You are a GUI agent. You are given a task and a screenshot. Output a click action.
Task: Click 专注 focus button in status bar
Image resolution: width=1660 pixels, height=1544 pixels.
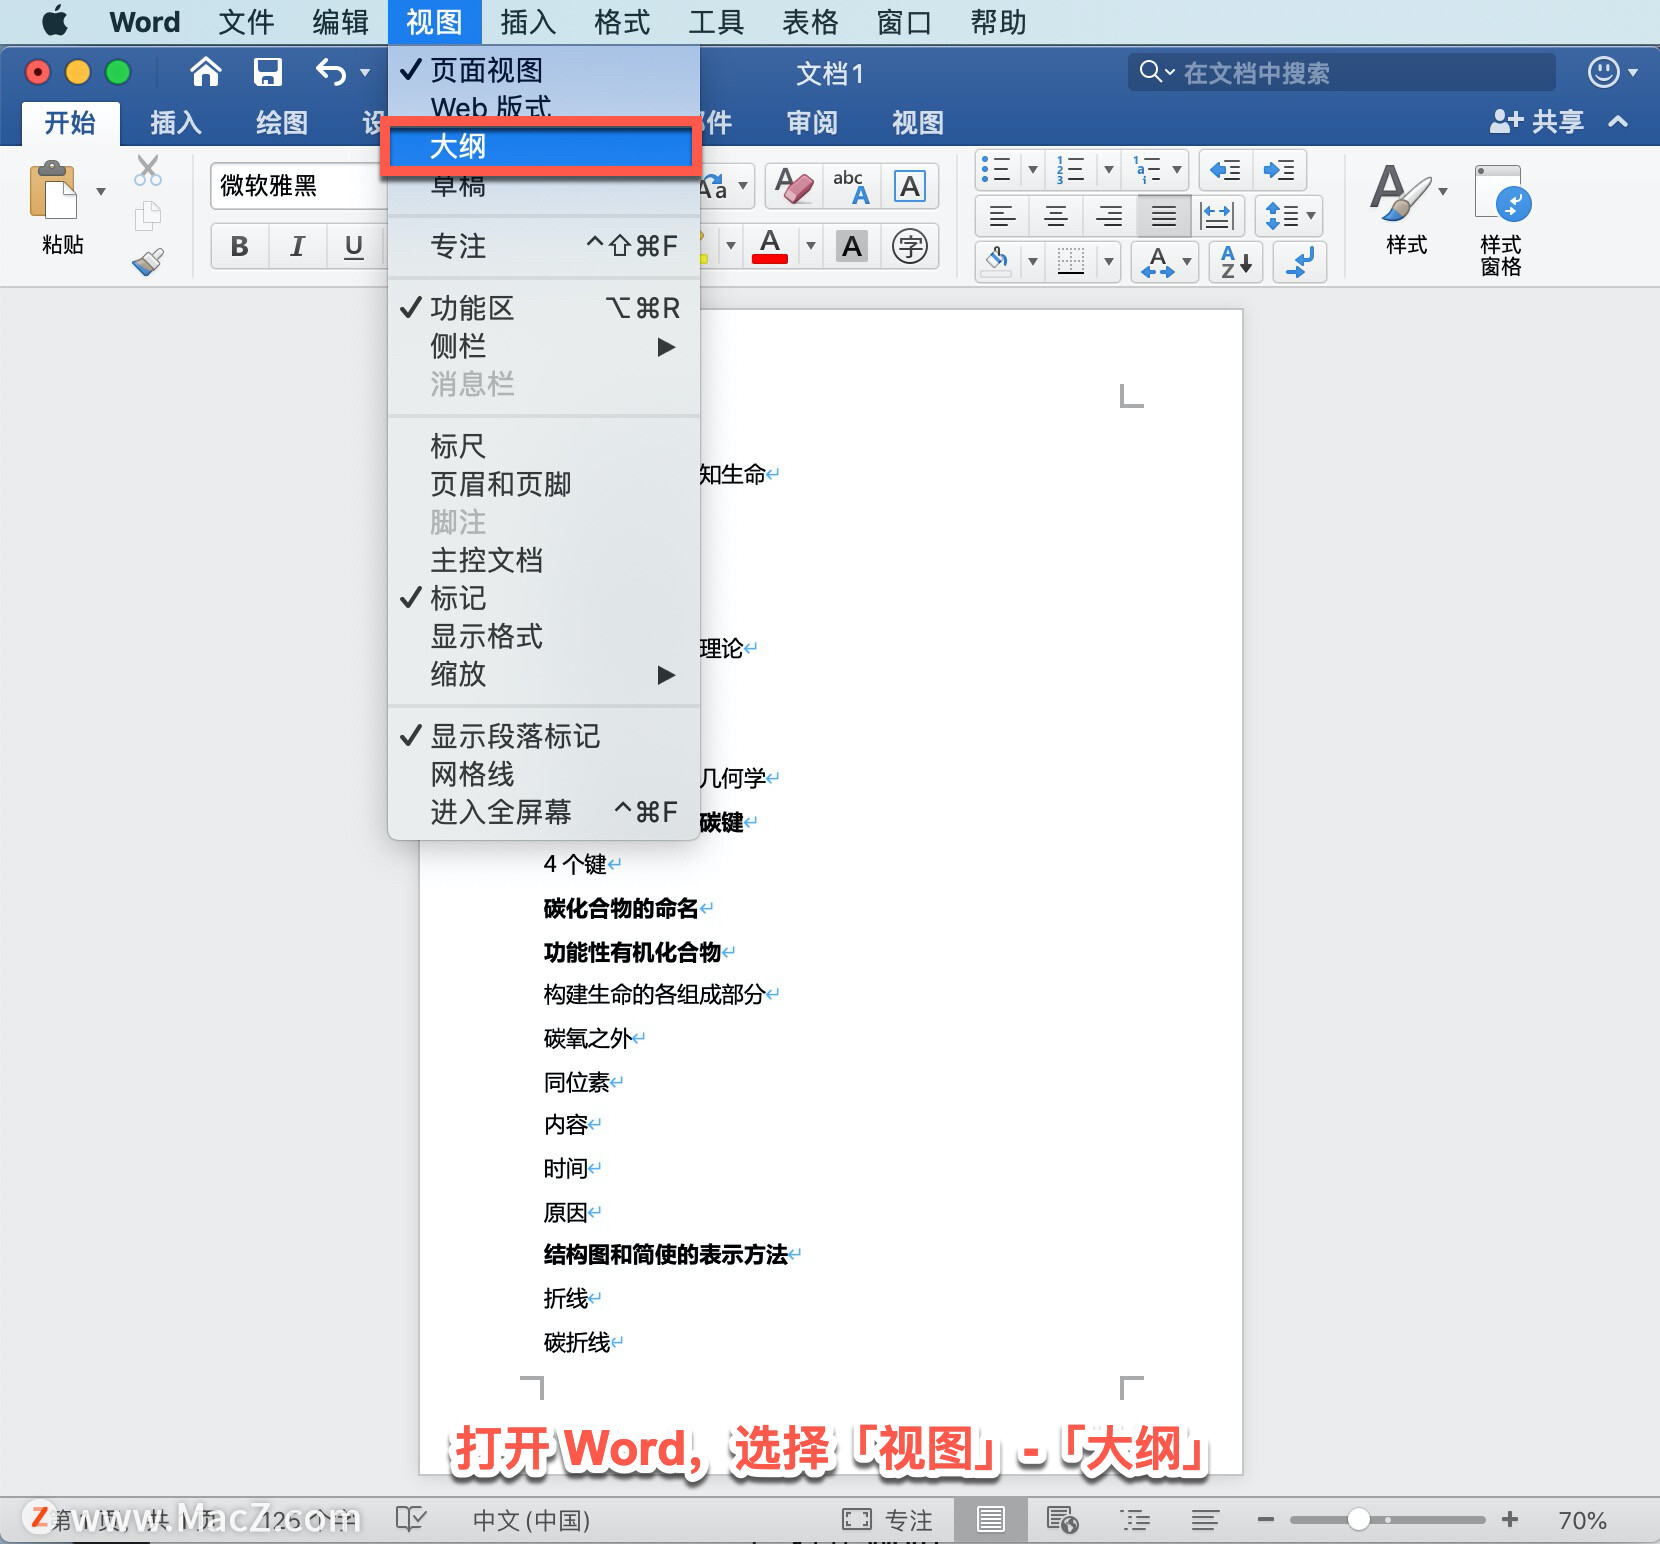pyautogui.click(x=888, y=1520)
